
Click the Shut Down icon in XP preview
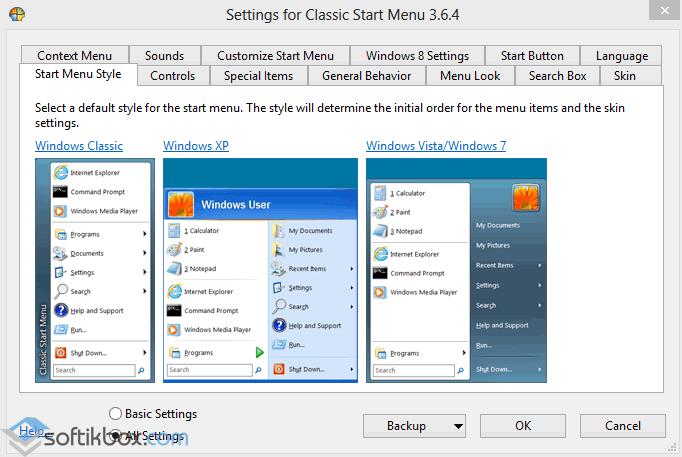pyautogui.click(x=278, y=369)
